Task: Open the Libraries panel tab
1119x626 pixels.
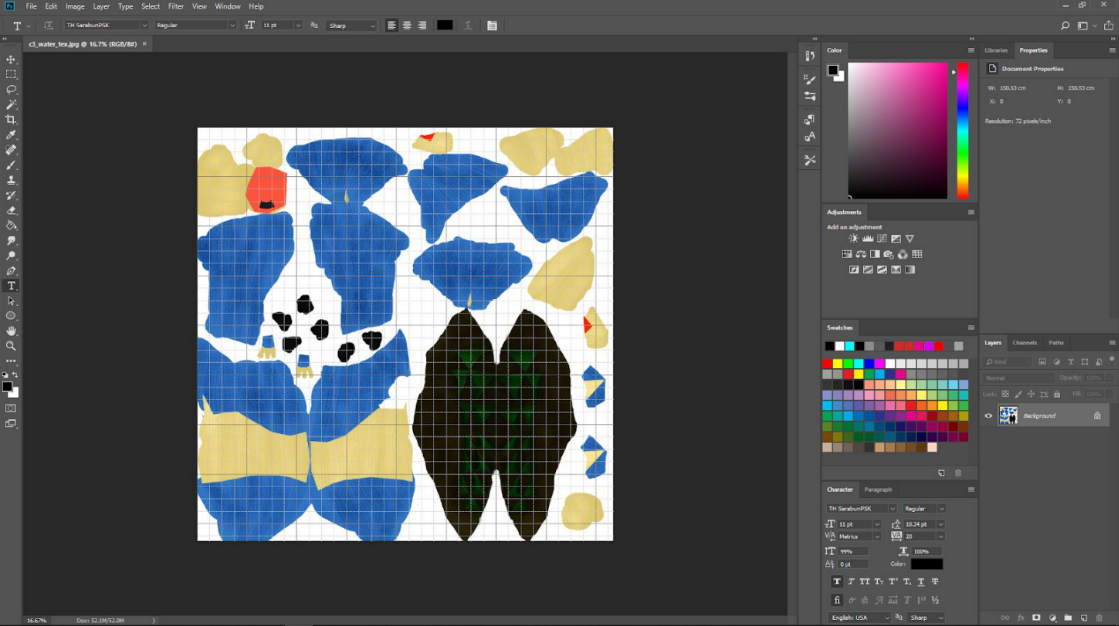Action: (996, 50)
